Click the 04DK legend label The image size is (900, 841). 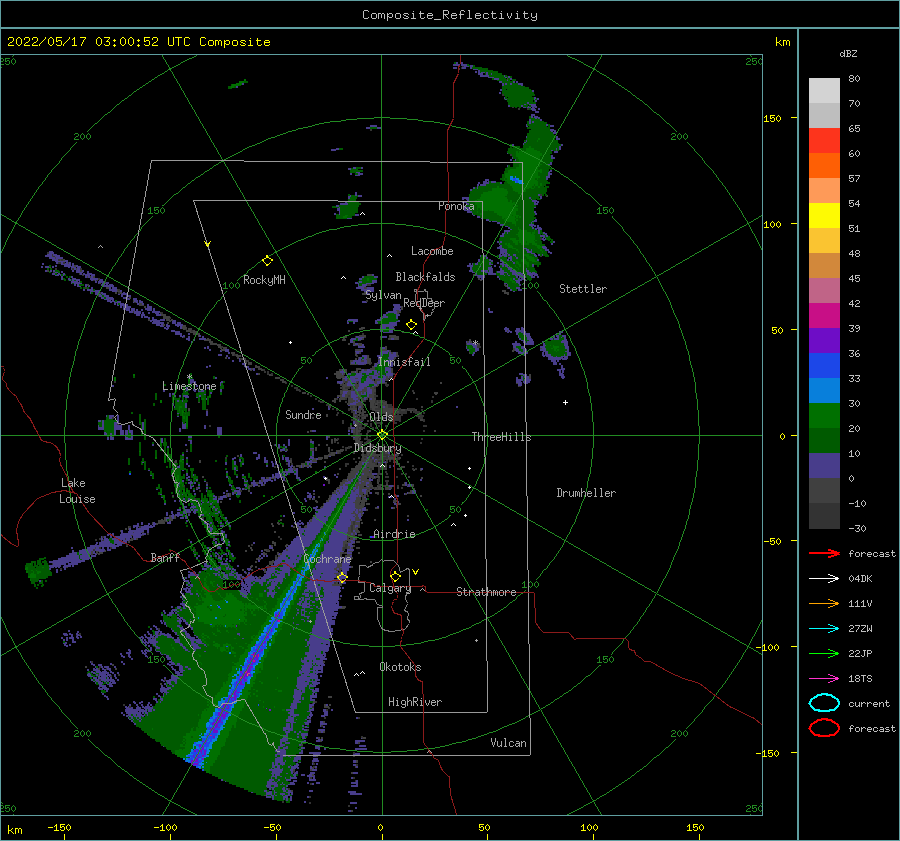tap(860, 579)
